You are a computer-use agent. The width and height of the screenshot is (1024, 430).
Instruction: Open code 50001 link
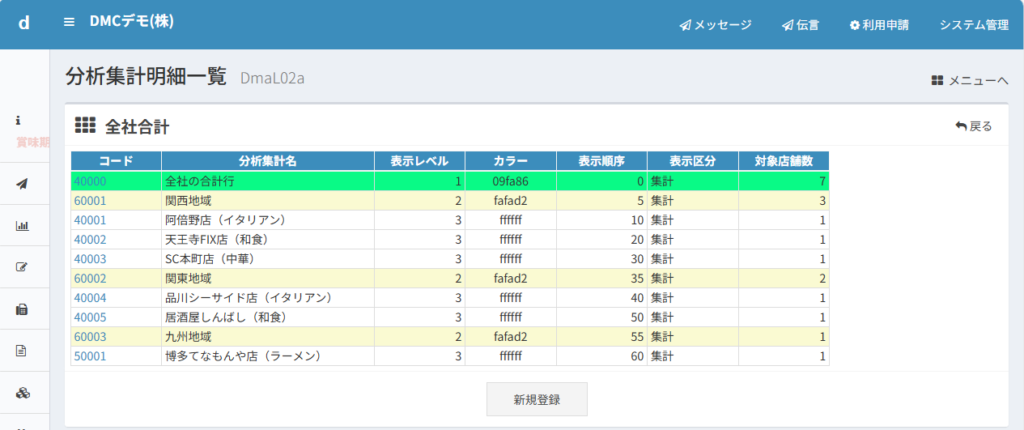coord(90,356)
